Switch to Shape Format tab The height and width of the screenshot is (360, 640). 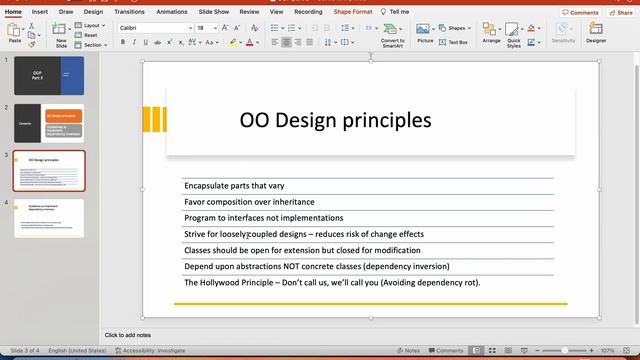click(353, 12)
